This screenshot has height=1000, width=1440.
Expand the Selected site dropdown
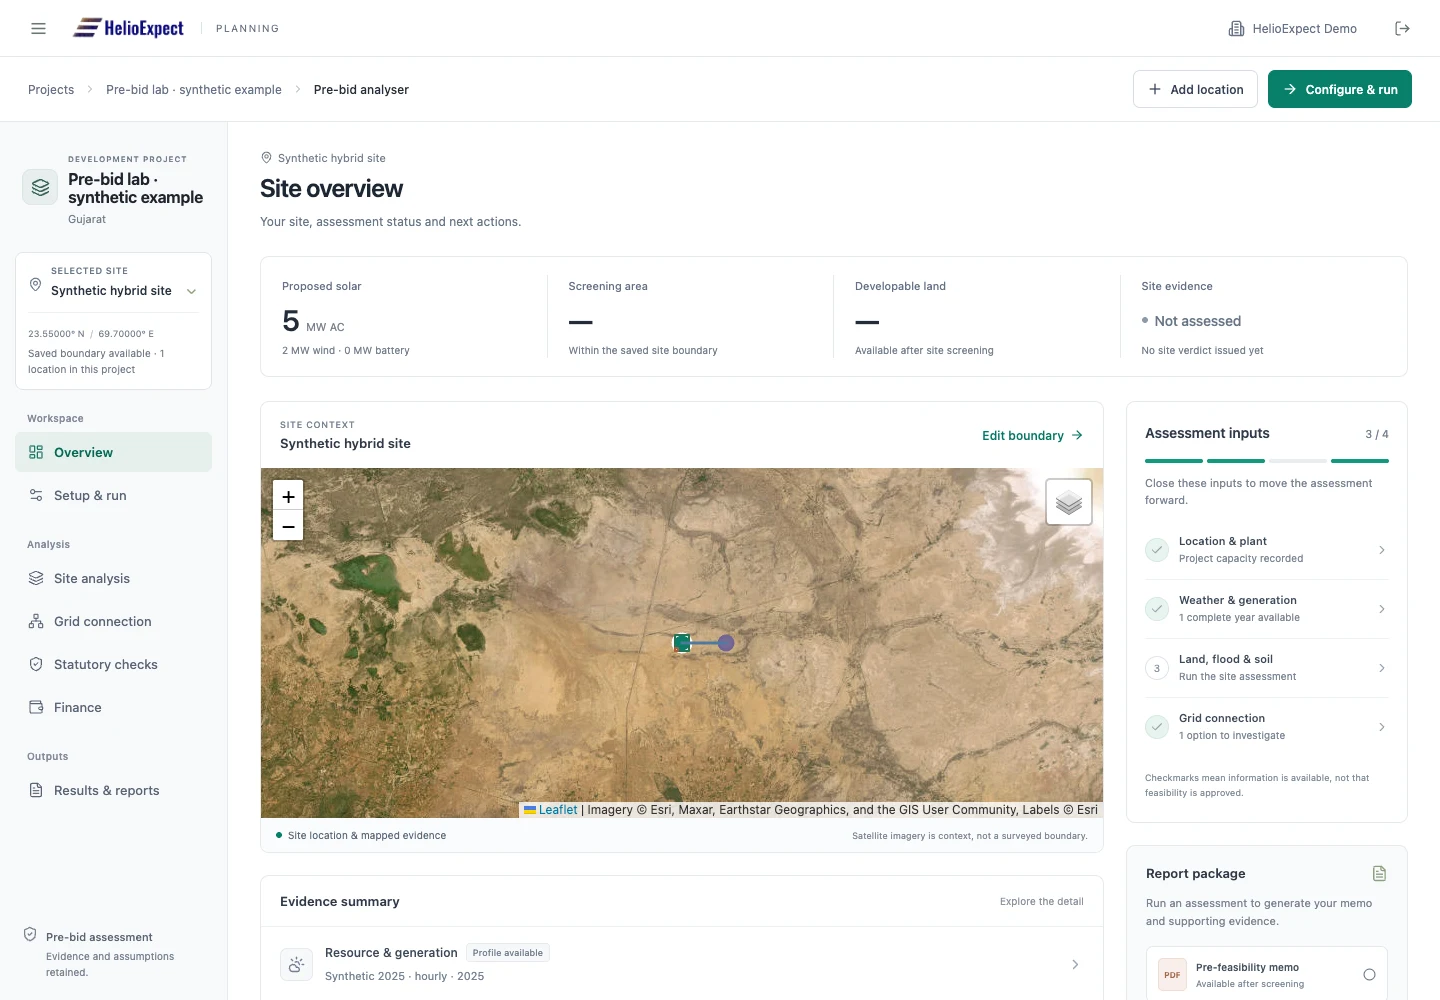tap(191, 291)
